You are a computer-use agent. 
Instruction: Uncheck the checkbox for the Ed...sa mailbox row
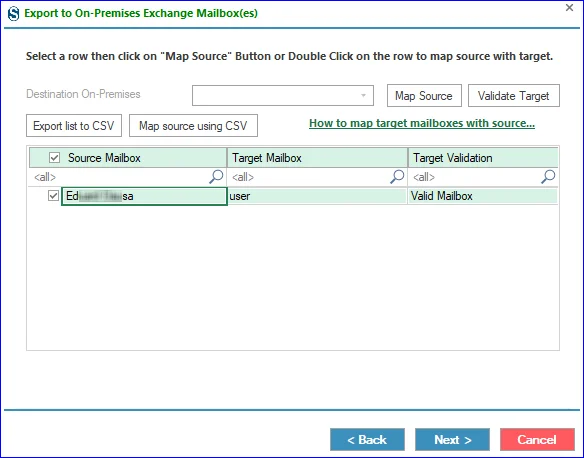point(54,195)
